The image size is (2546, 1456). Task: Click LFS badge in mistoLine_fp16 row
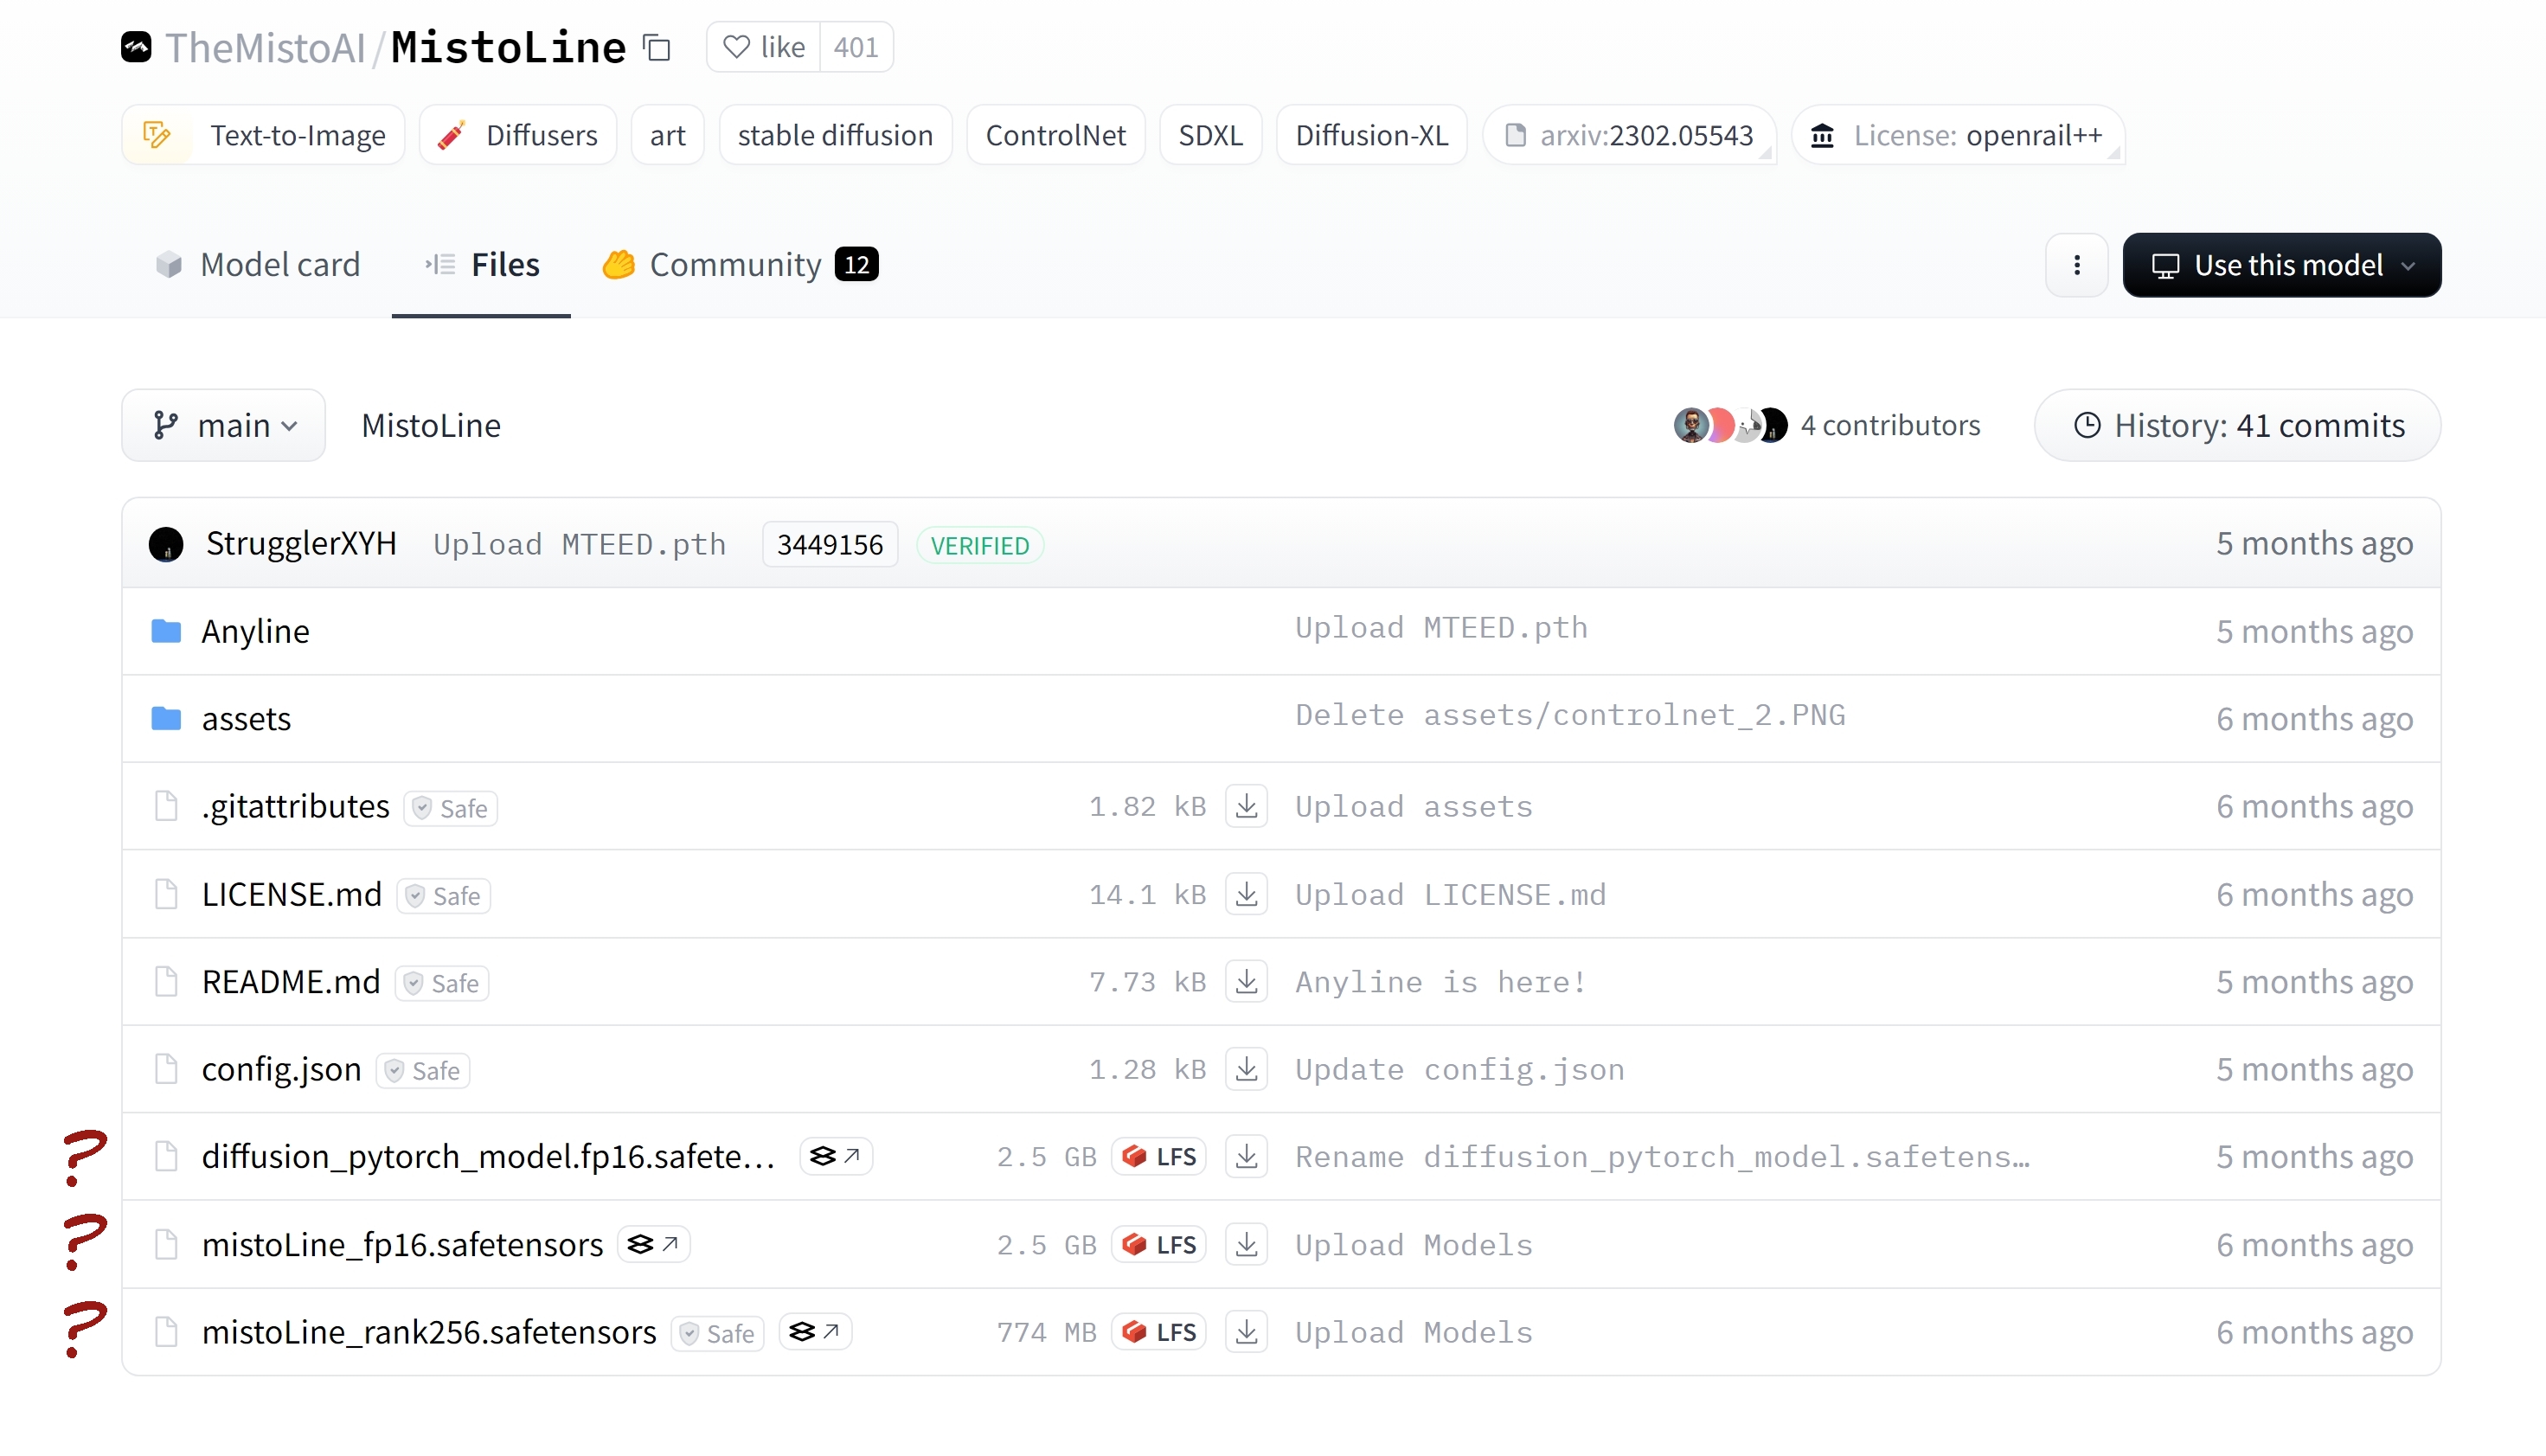[1159, 1245]
